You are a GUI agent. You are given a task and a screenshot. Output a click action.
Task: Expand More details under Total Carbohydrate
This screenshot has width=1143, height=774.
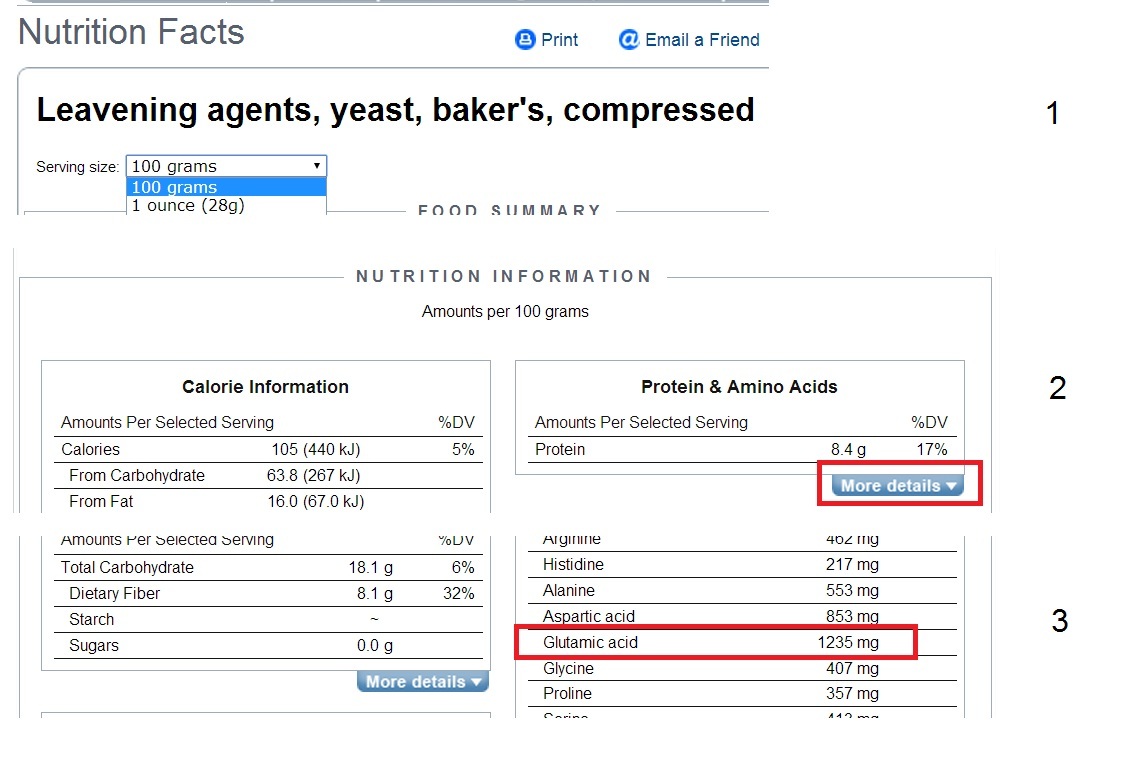click(423, 682)
